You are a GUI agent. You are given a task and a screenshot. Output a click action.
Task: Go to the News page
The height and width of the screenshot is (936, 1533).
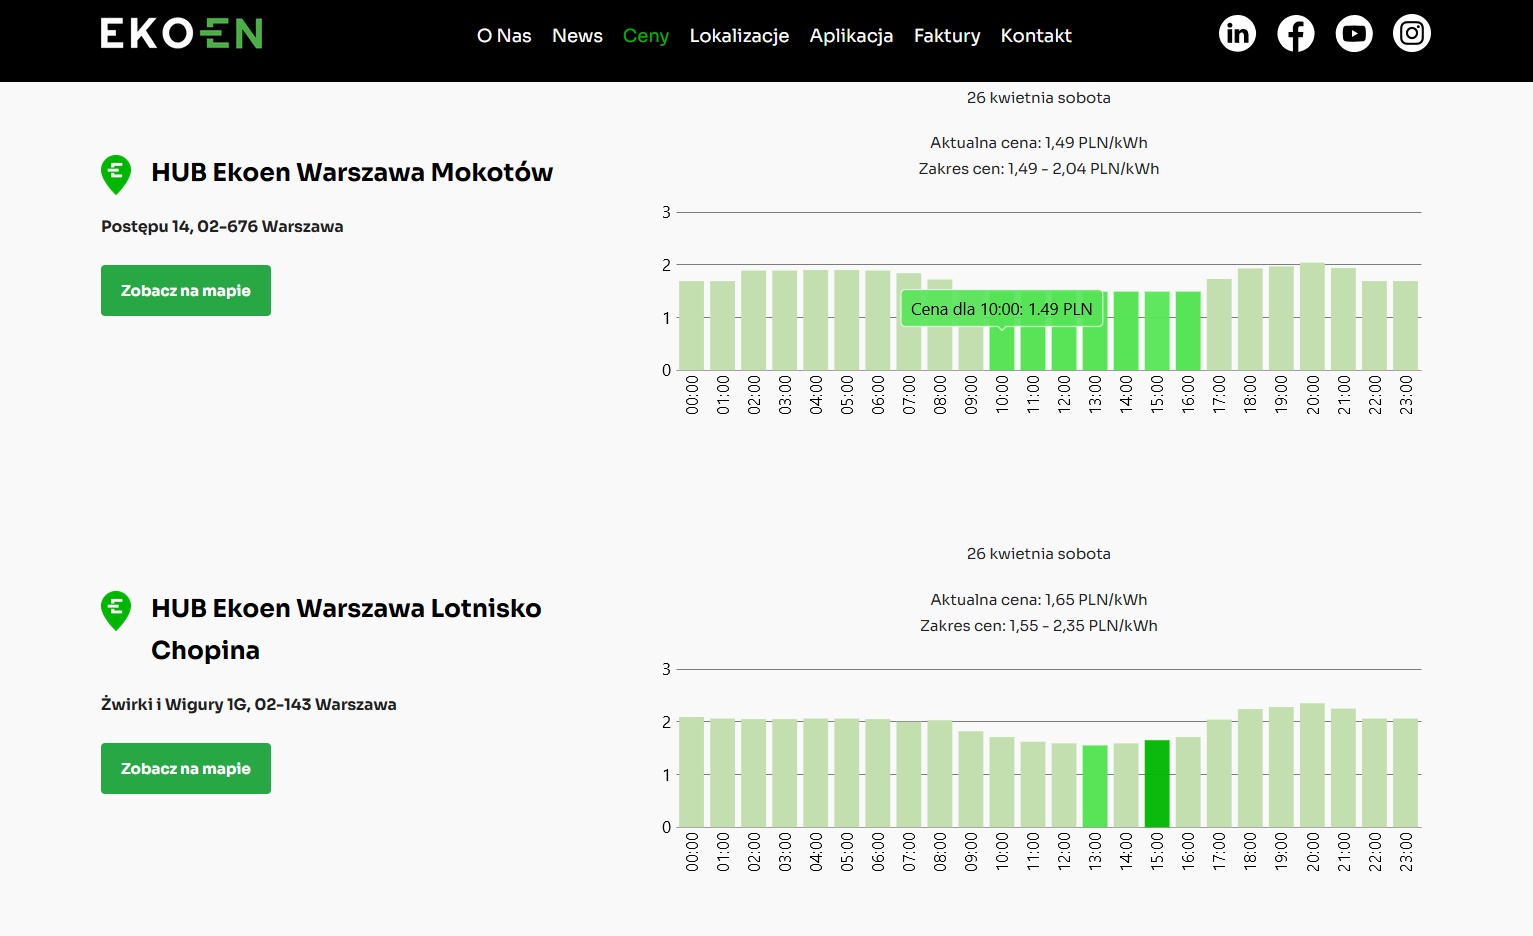(577, 36)
